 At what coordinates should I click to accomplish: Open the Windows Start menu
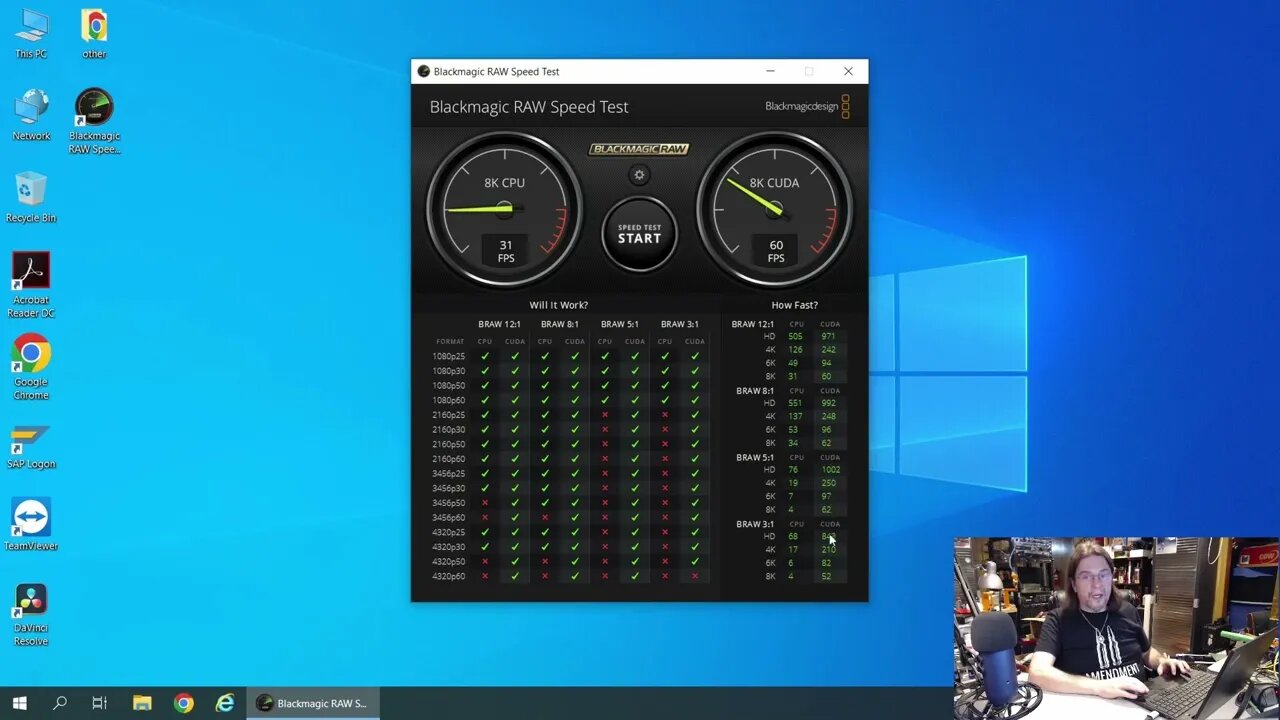(x=19, y=703)
